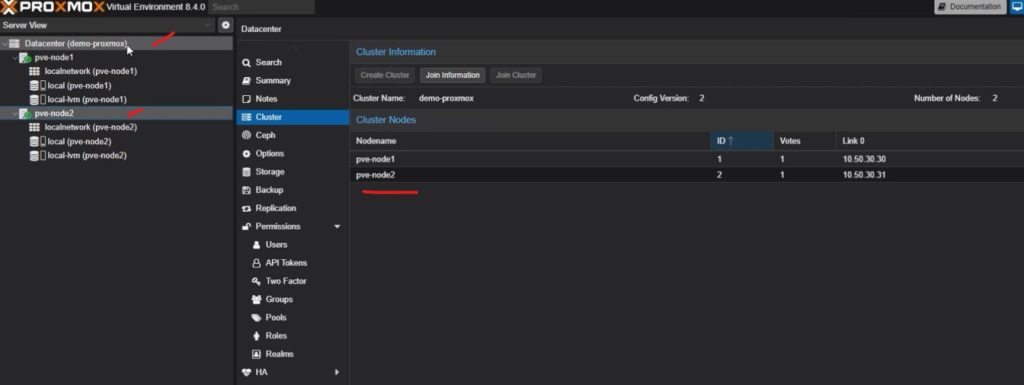Click the Notes page icon

246,99
